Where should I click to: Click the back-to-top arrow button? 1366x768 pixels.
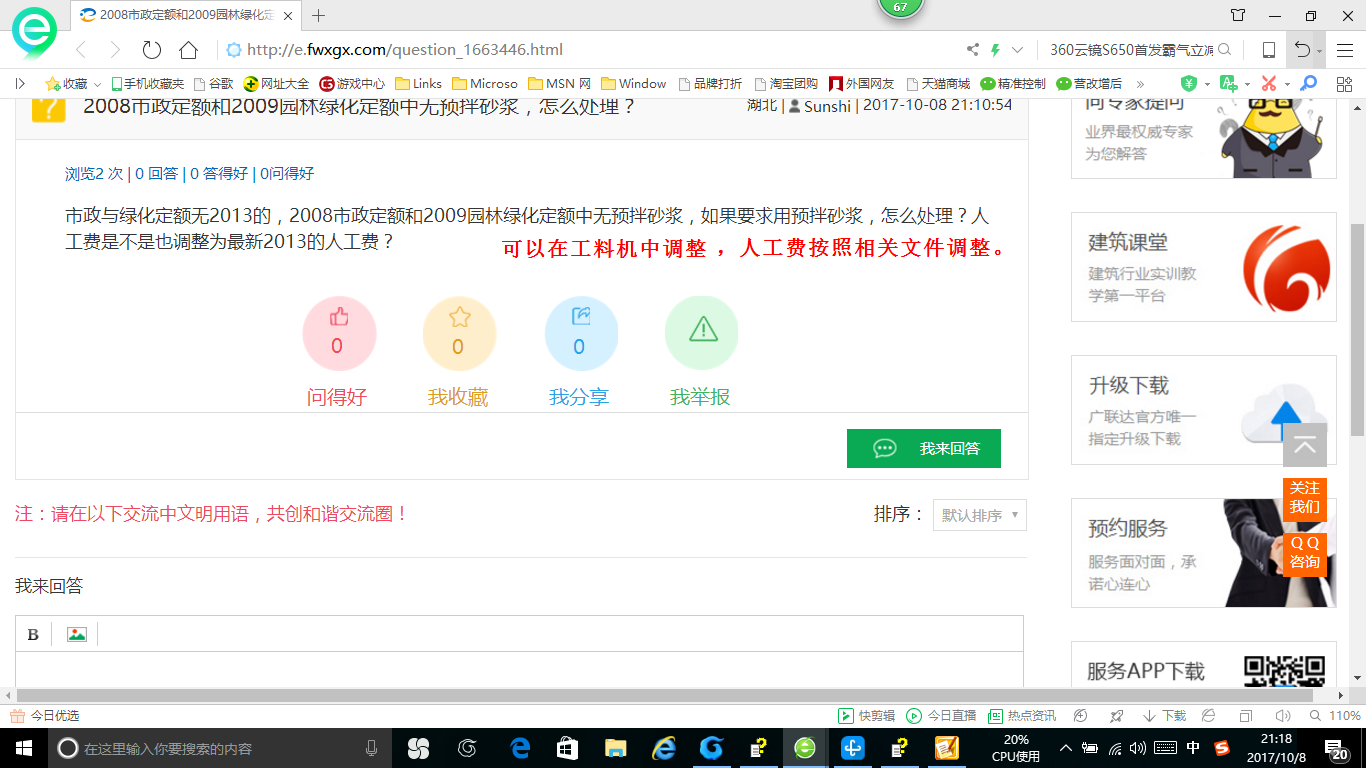1305,445
